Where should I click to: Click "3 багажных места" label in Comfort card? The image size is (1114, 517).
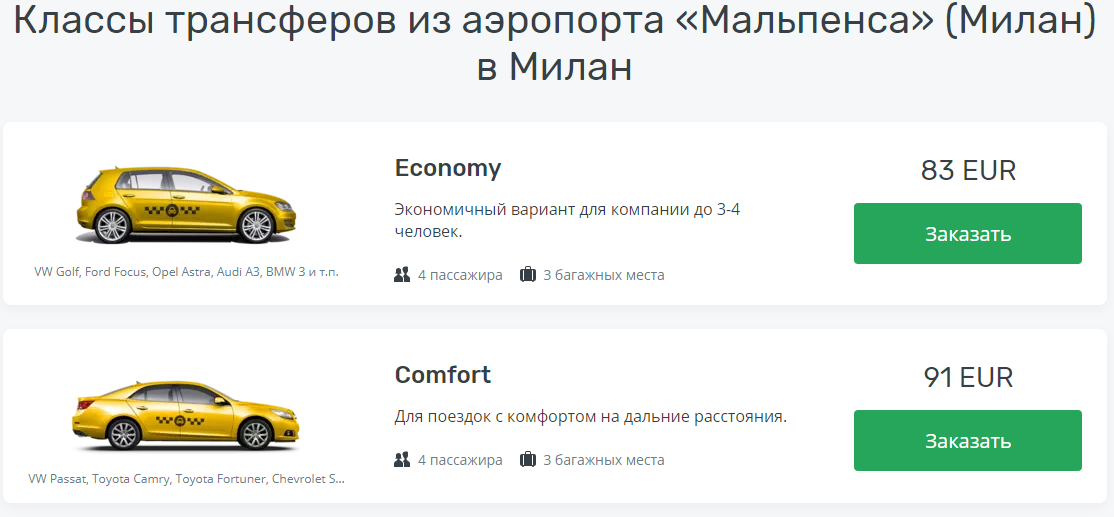pyautogui.click(x=603, y=460)
